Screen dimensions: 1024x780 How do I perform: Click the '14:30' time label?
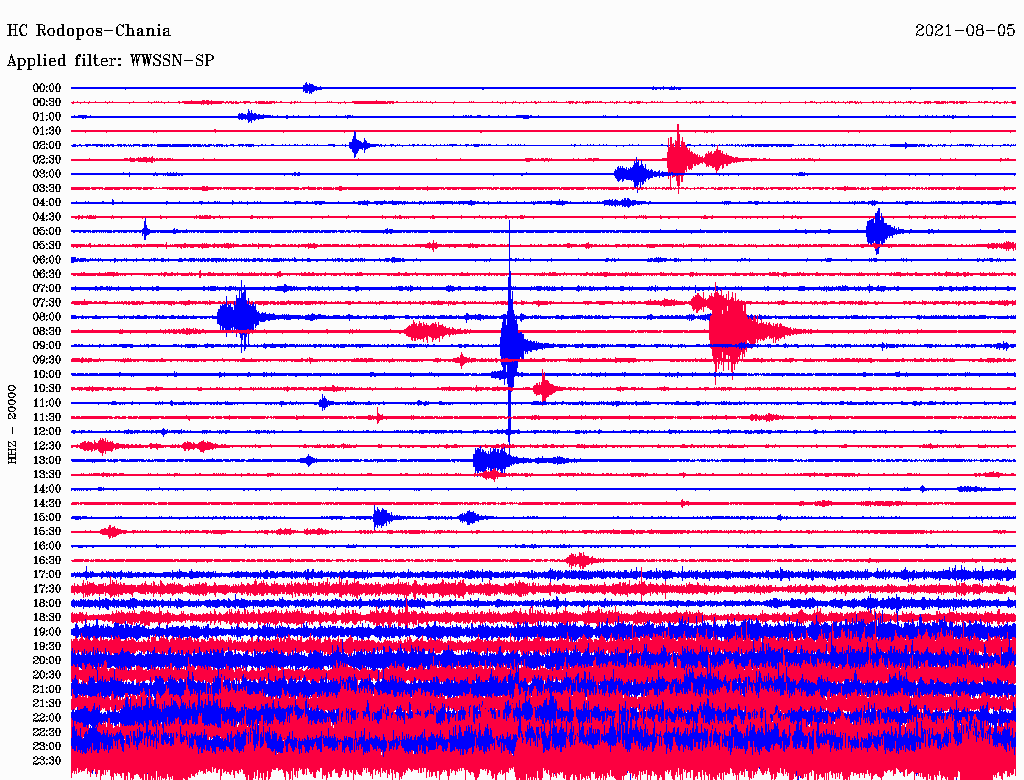47,503
